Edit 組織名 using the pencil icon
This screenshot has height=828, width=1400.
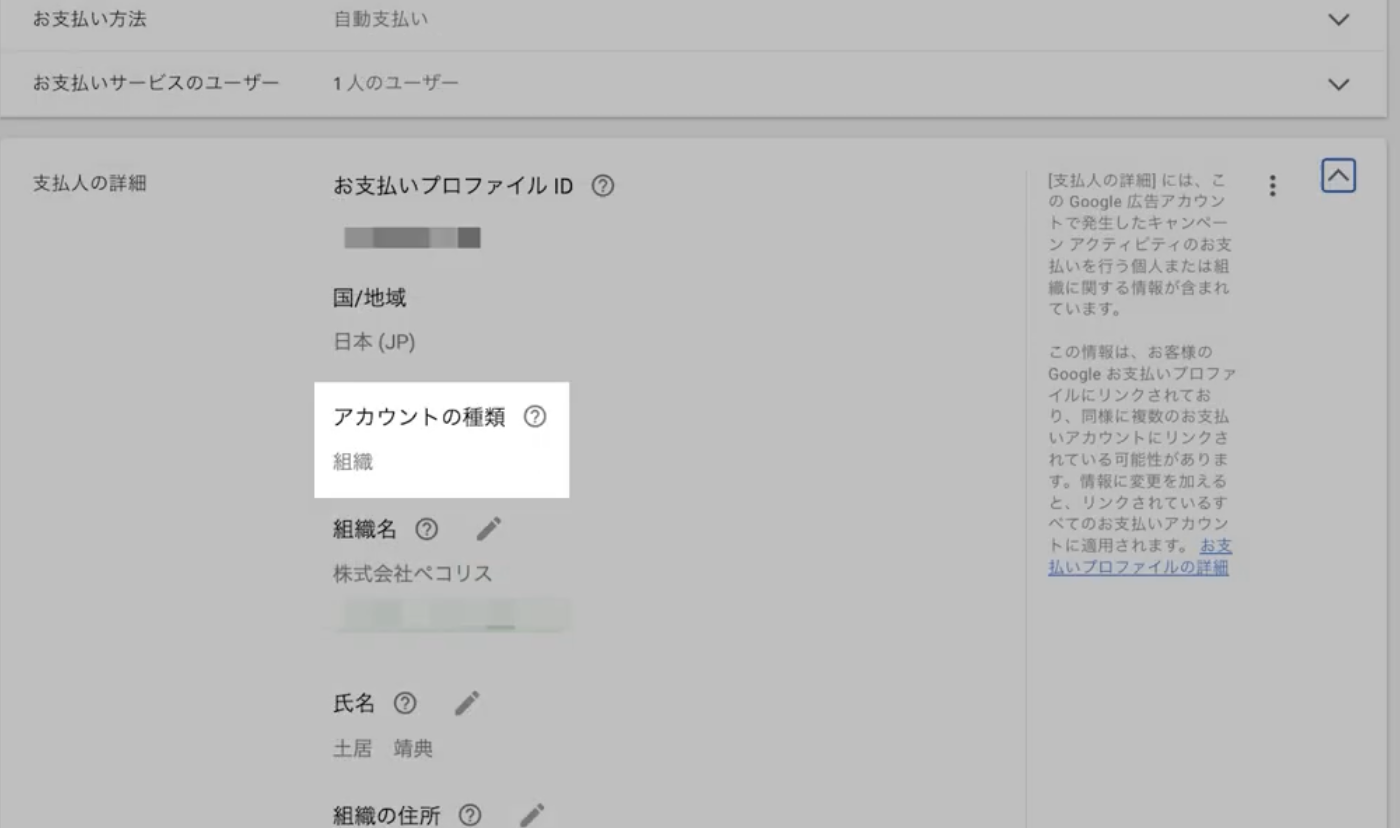point(488,528)
